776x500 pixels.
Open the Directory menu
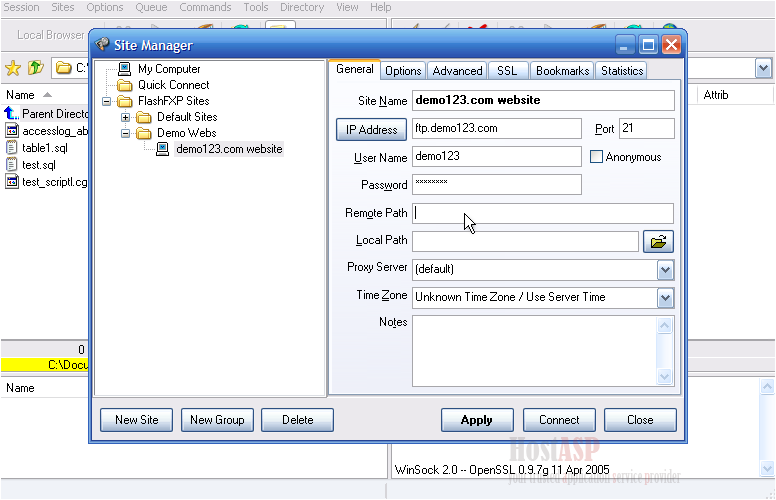(x=302, y=7)
